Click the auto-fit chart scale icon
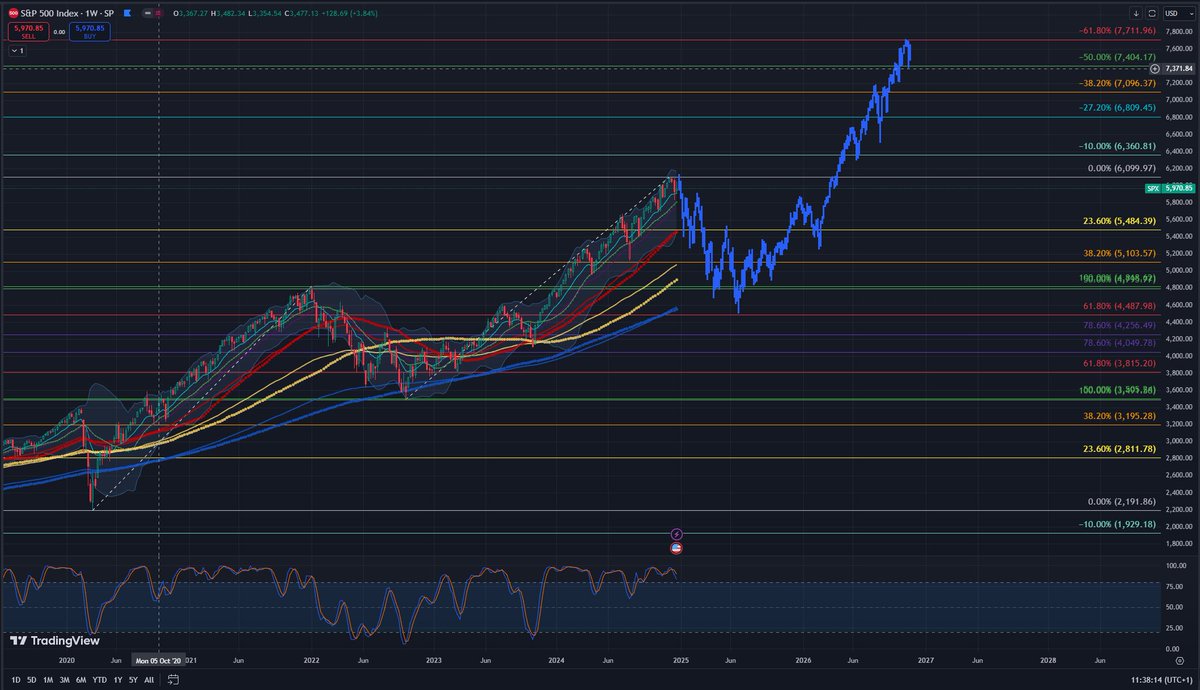1200x690 pixels. tap(1153, 13)
